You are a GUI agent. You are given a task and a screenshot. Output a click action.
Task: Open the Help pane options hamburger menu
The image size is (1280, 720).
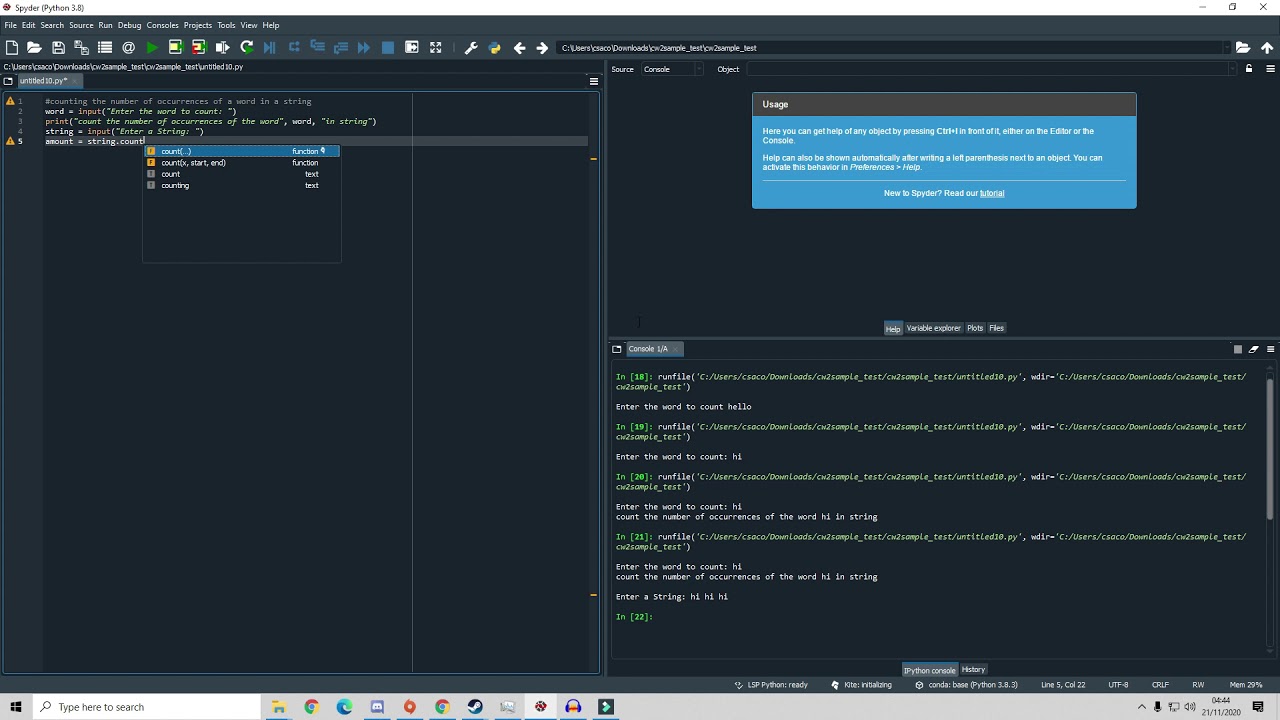(x=1270, y=69)
